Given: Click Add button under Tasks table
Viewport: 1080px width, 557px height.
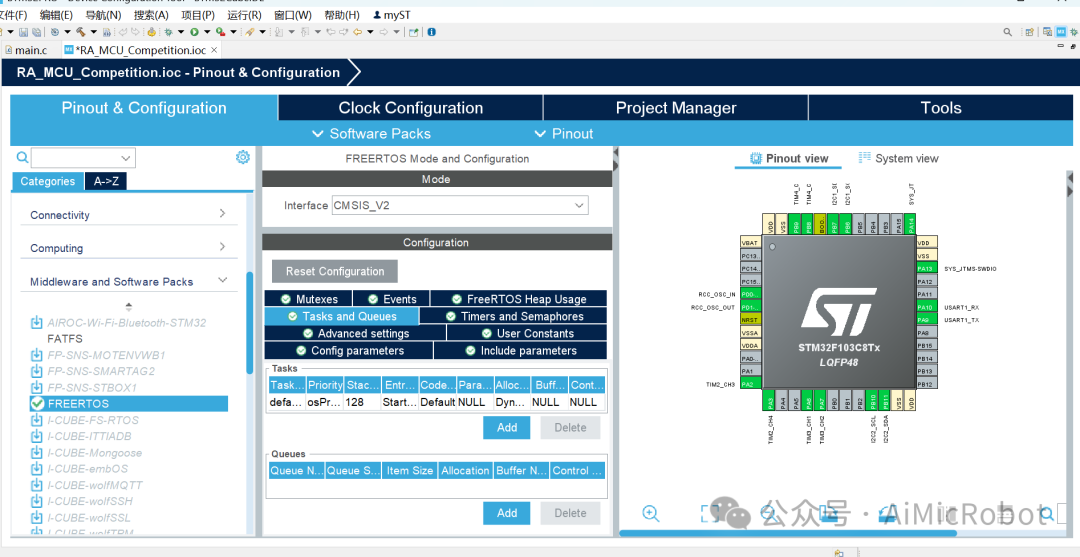Looking at the screenshot, I should [x=506, y=428].
